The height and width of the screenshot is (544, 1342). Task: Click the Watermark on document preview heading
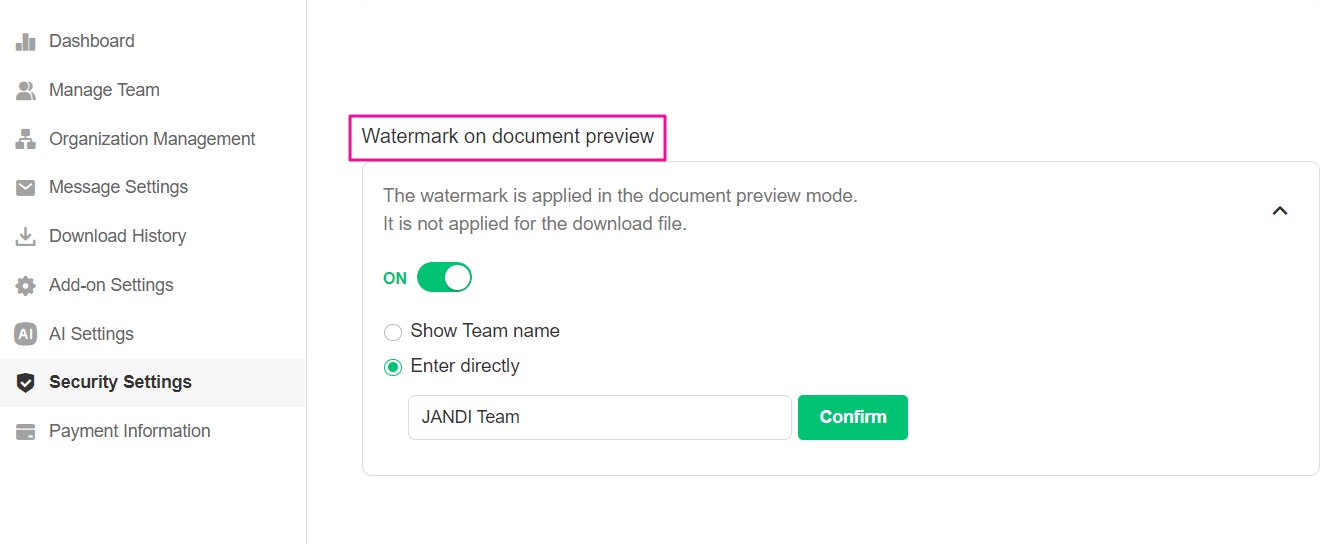[508, 137]
